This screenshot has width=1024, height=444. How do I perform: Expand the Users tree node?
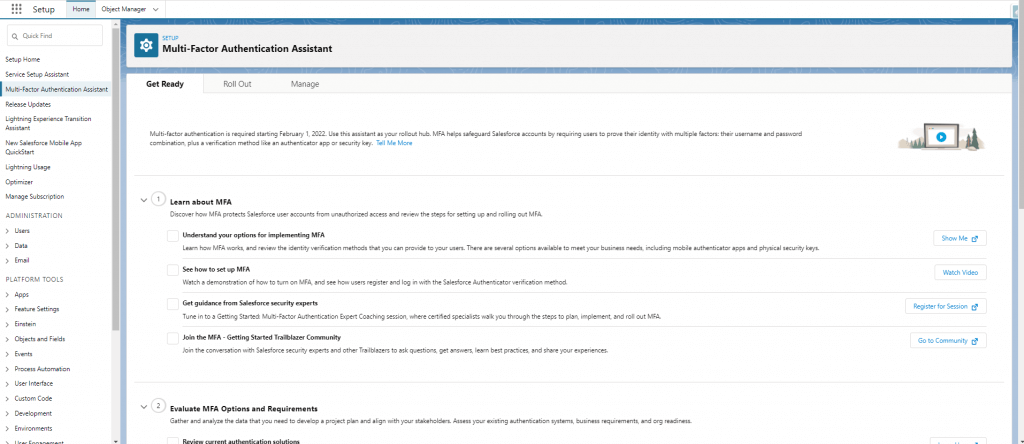tap(7, 231)
